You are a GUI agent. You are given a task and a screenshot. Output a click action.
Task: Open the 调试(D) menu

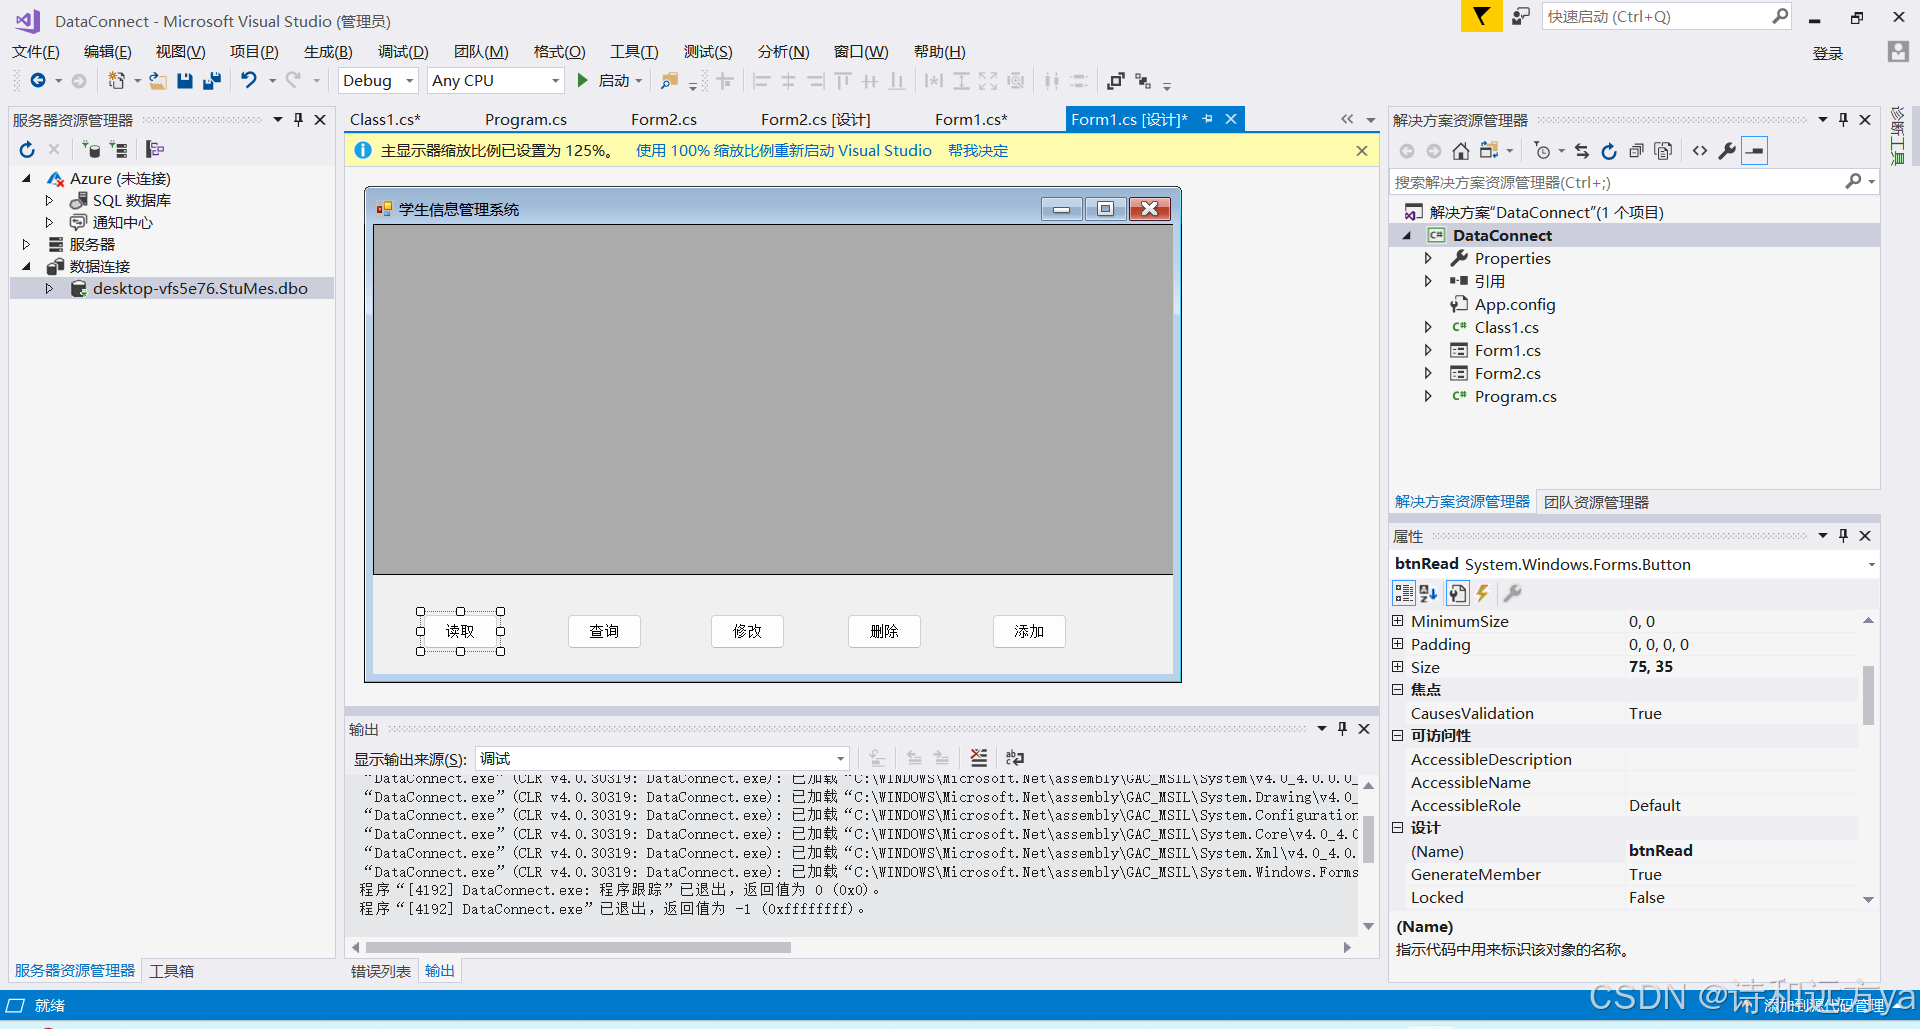click(403, 52)
